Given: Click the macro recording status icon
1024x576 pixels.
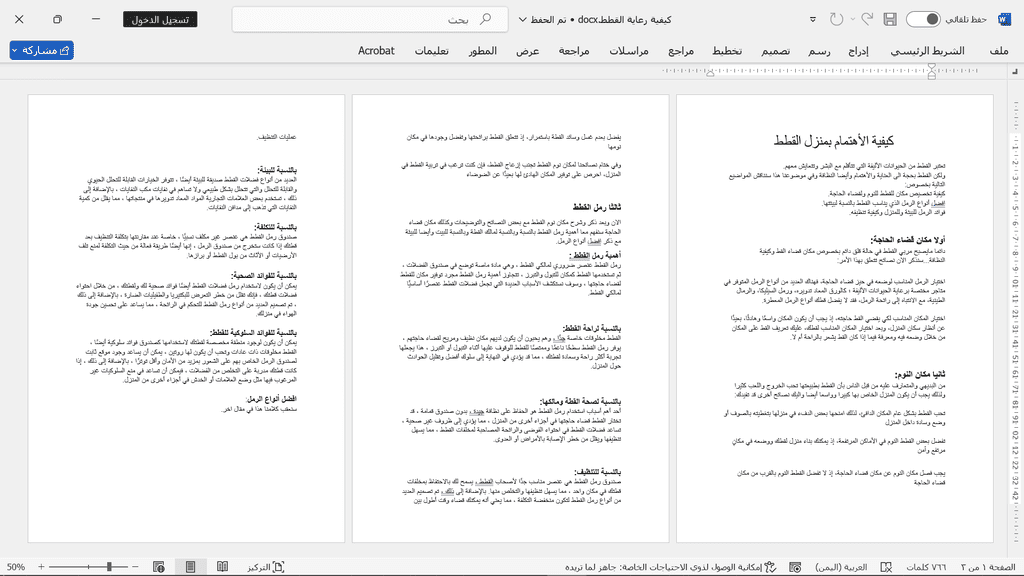Looking at the screenshot, I should point(795,567).
